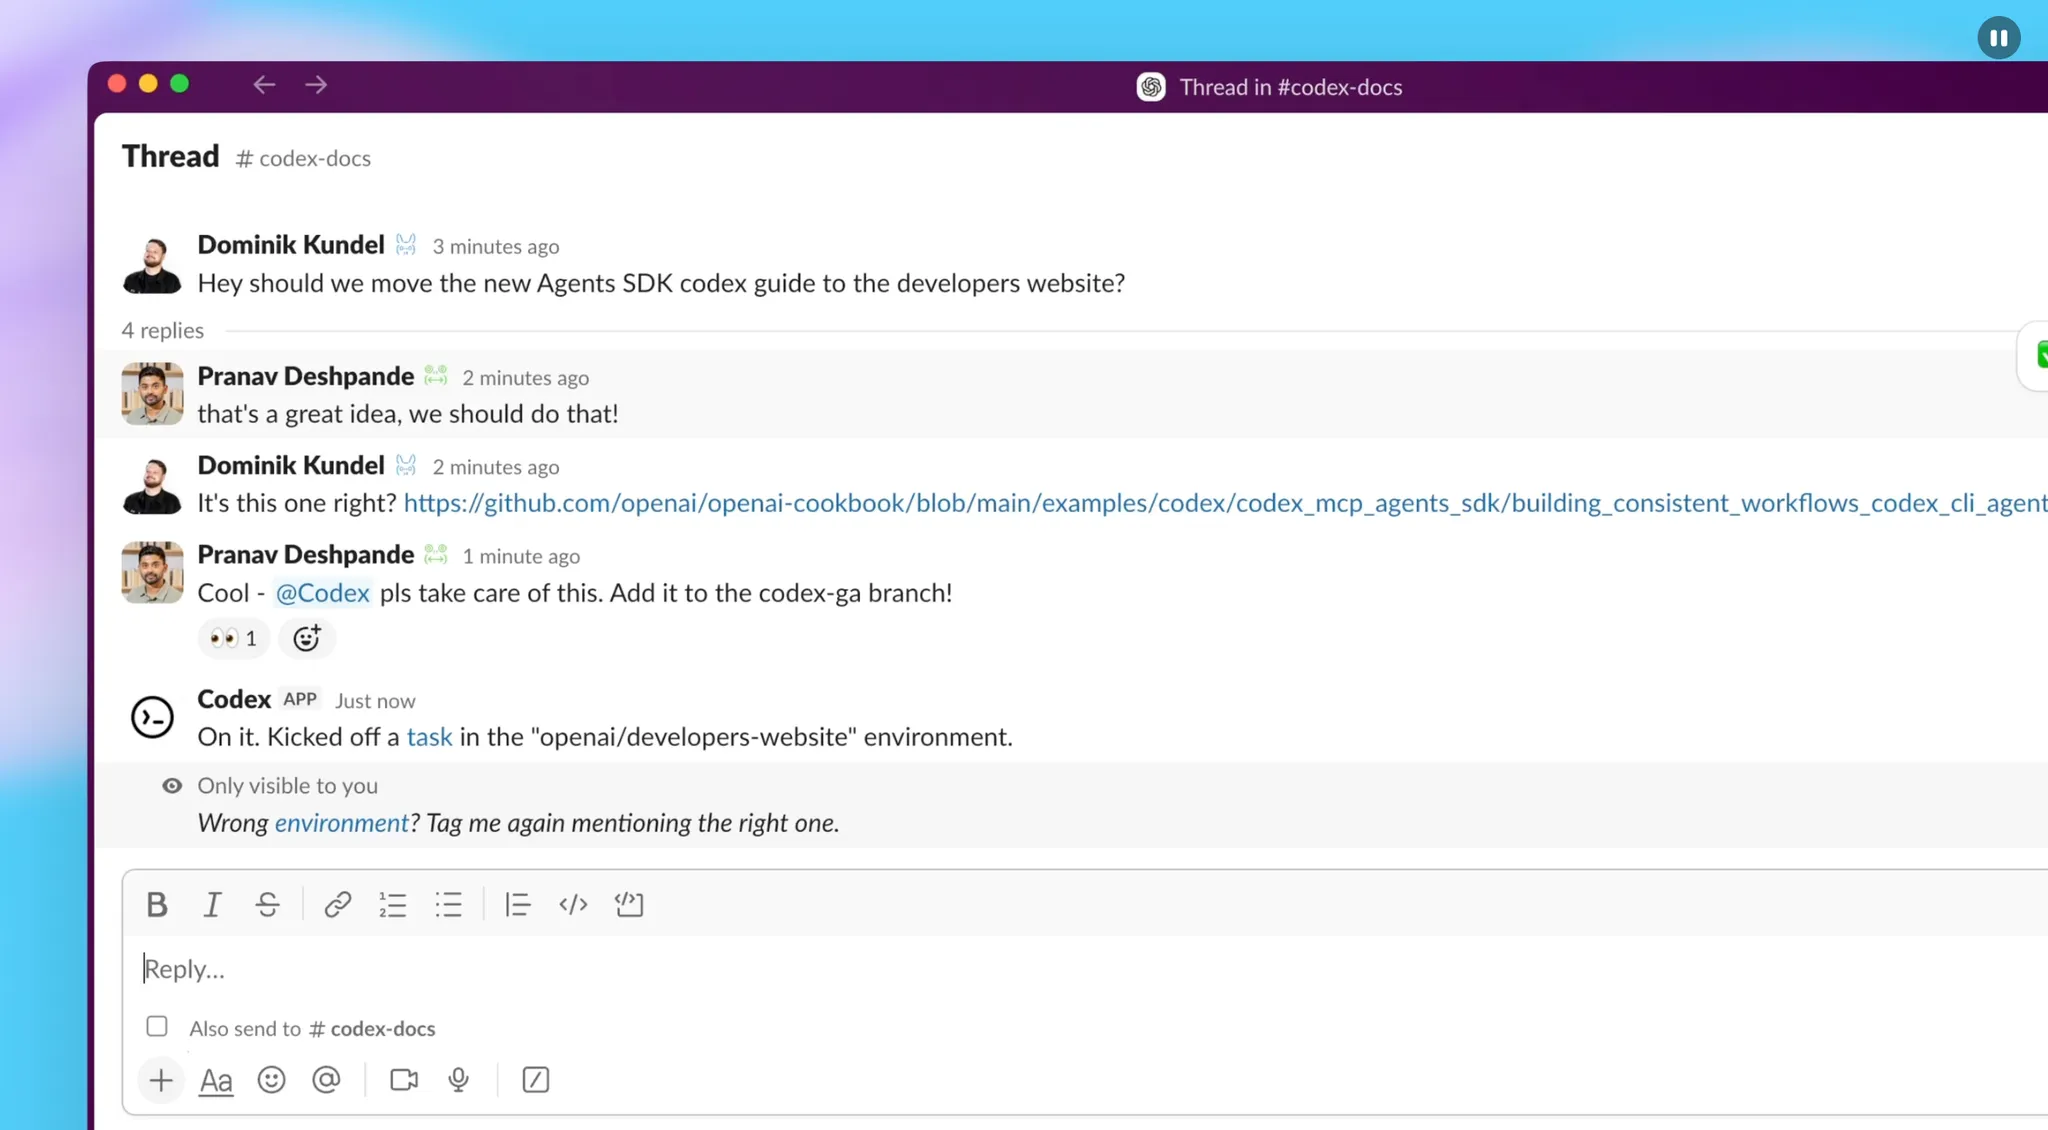Toggle italic formatting button
The height and width of the screenshot is (1130, 2048).
[x=212, y=904]
